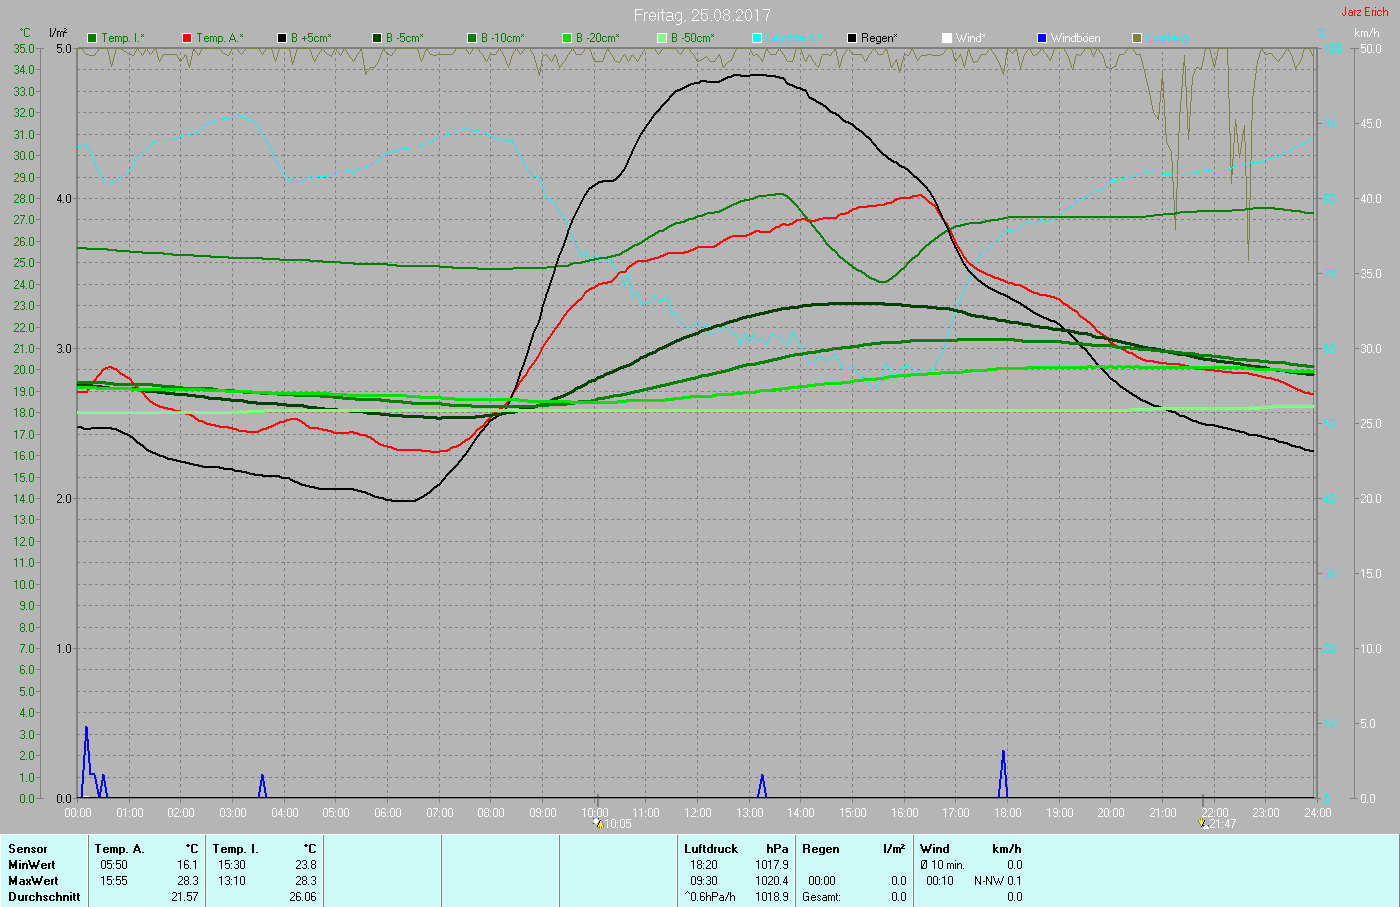Click the 'Ø 10 min.' wind label
Viewport: 1400px width, 907px height.
pos(943,865)
